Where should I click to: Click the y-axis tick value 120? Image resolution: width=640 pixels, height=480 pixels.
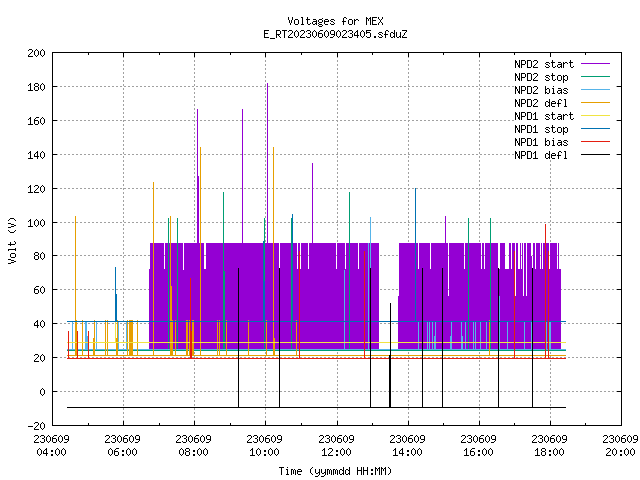pos(36,189)
